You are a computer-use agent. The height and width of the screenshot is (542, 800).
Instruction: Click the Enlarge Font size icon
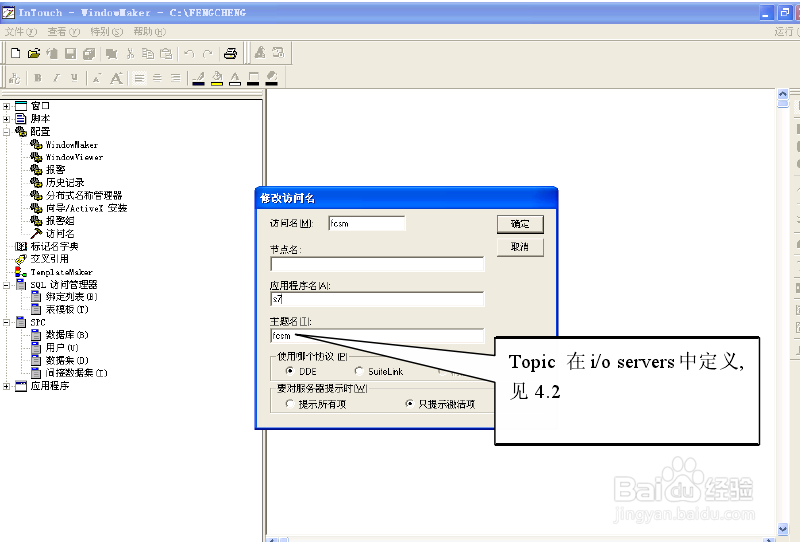tap(116, 78)
